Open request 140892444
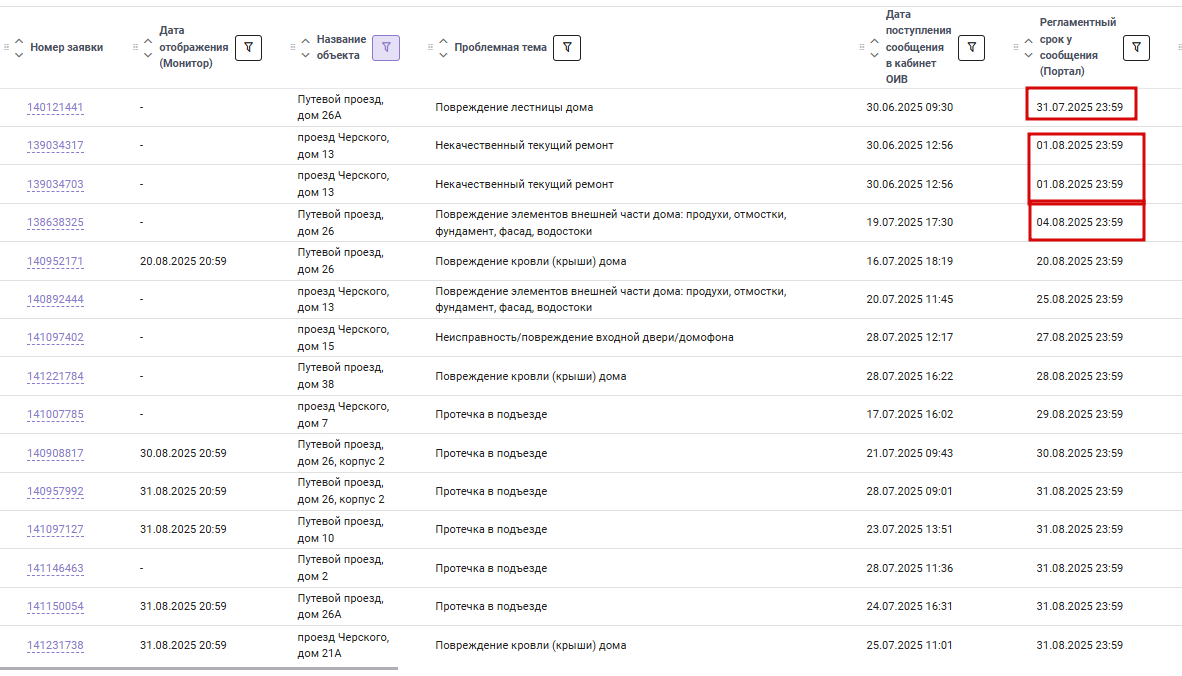The image size is (1182, 676). click(55, 299)
